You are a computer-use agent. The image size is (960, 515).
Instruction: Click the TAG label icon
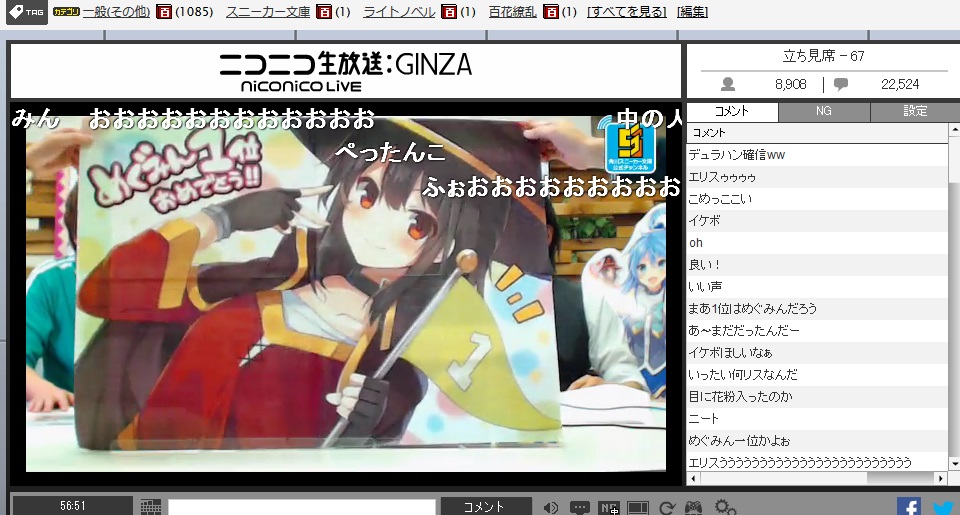click(26, 12)
